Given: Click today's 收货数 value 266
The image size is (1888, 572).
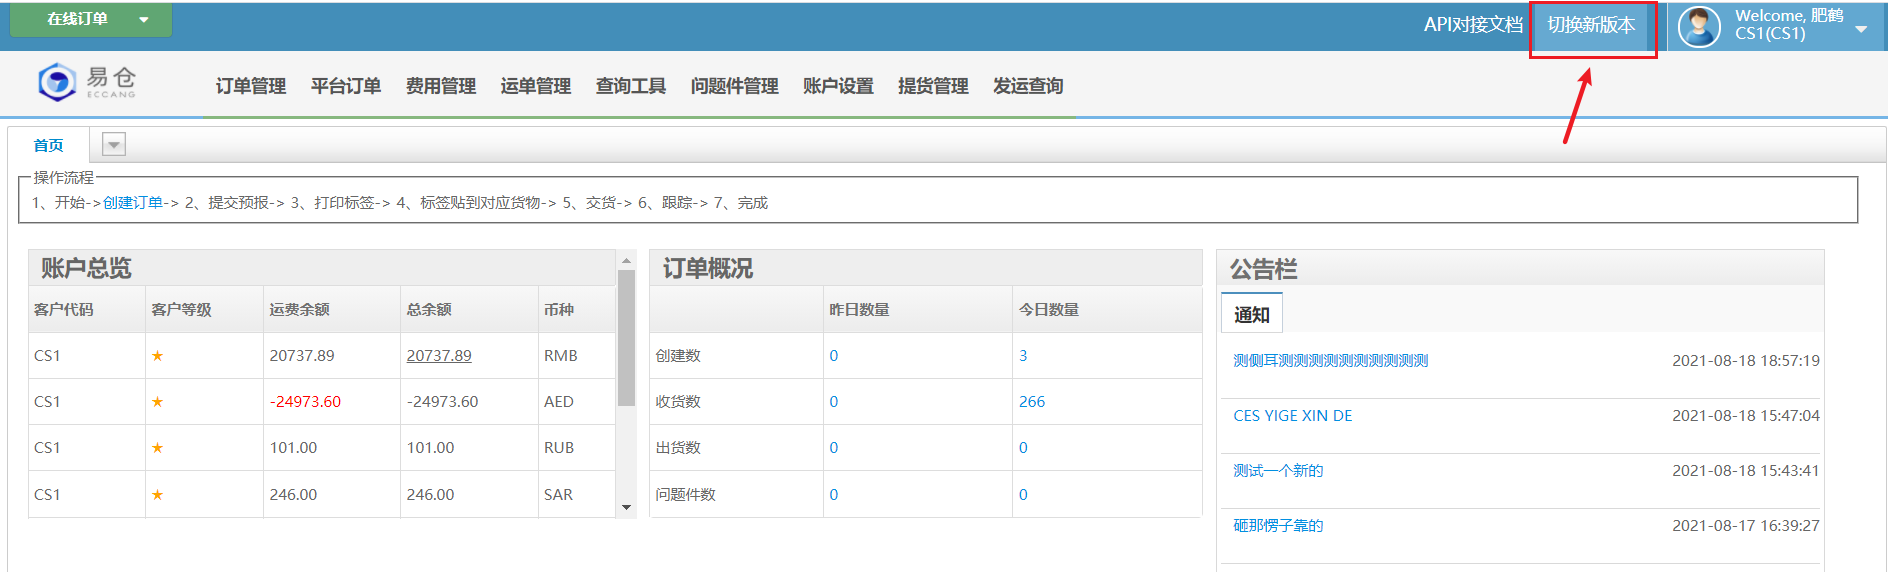Looking at the screenshot, I should pos(1031,402).
